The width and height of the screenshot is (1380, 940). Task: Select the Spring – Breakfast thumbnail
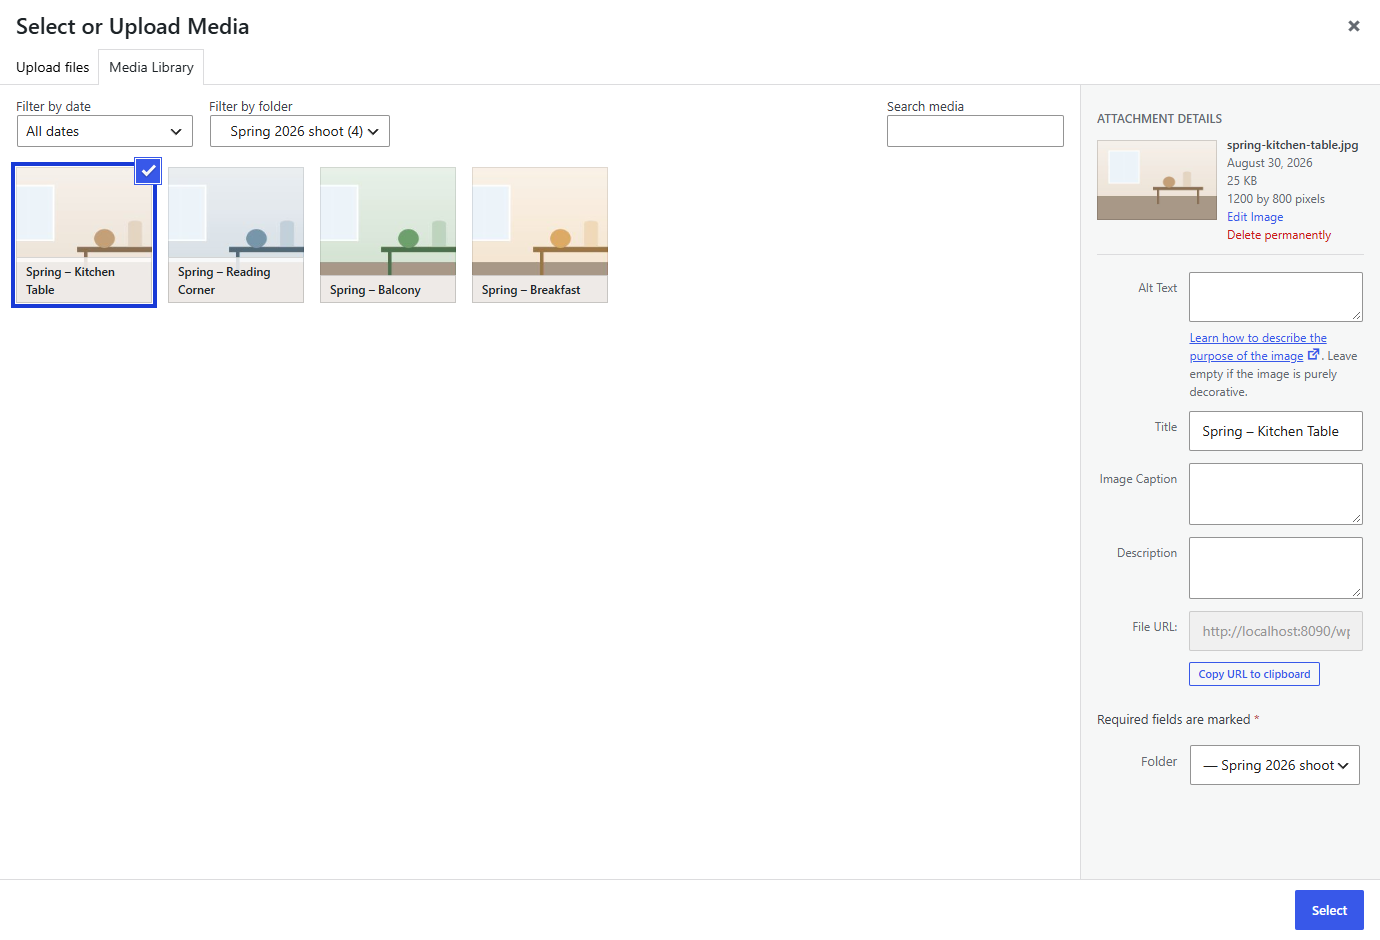click(540, 235)
